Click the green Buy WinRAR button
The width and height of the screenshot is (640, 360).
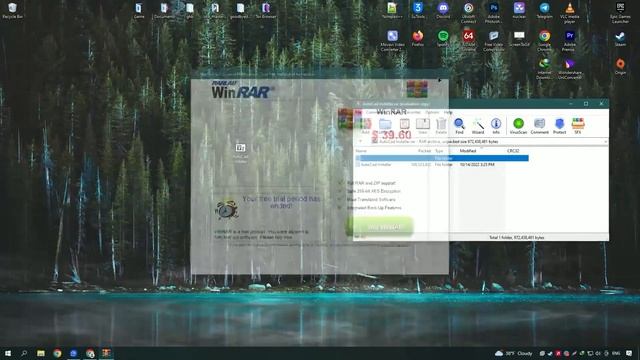coord(380,227)
